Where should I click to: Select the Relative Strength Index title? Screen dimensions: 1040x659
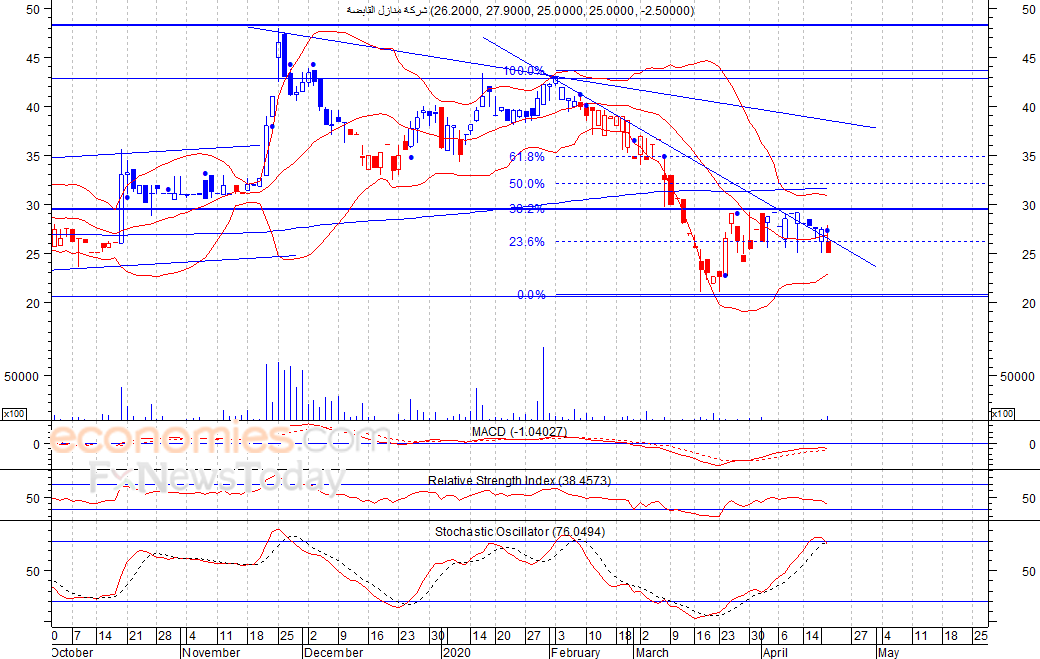[519, 481]
